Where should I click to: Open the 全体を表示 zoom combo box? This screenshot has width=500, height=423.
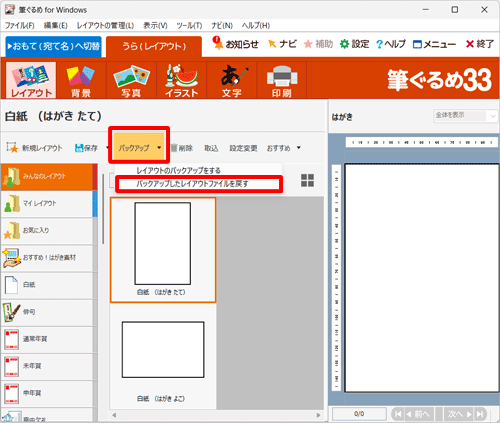[465, 116]
